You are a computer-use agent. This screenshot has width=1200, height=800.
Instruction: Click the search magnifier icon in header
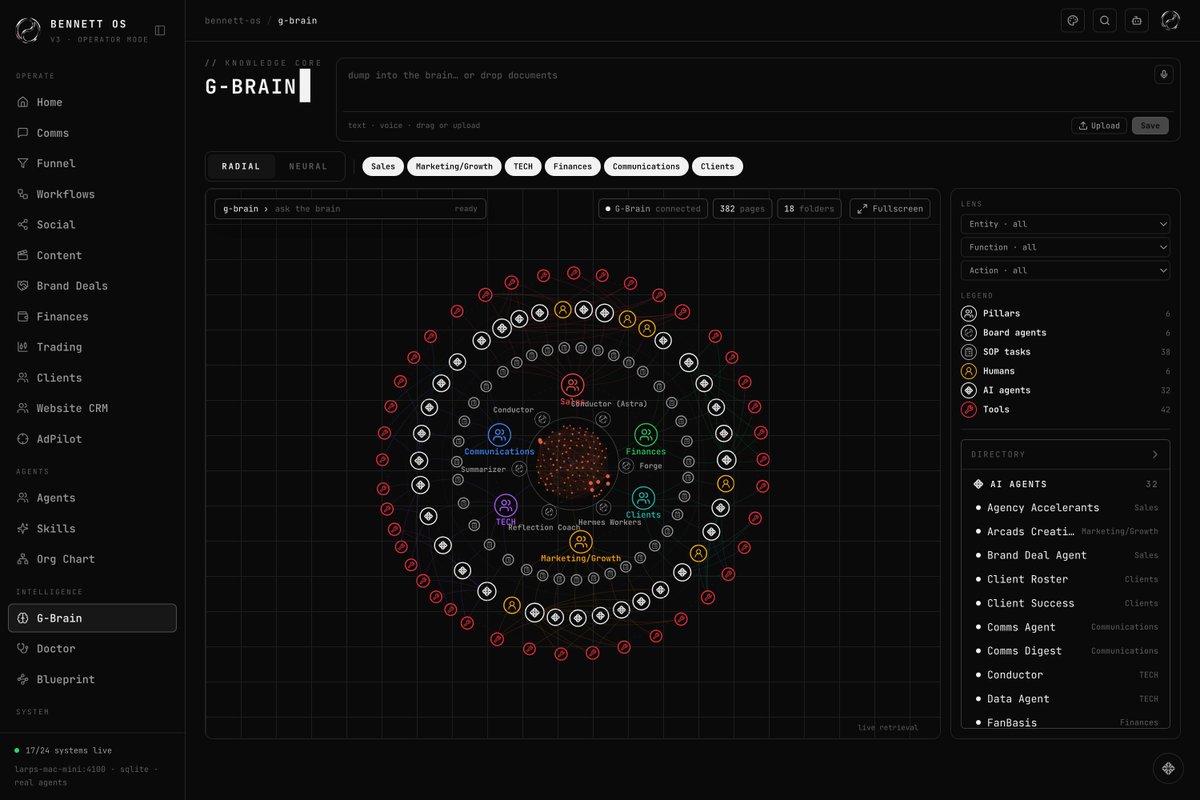point(1104,20)
